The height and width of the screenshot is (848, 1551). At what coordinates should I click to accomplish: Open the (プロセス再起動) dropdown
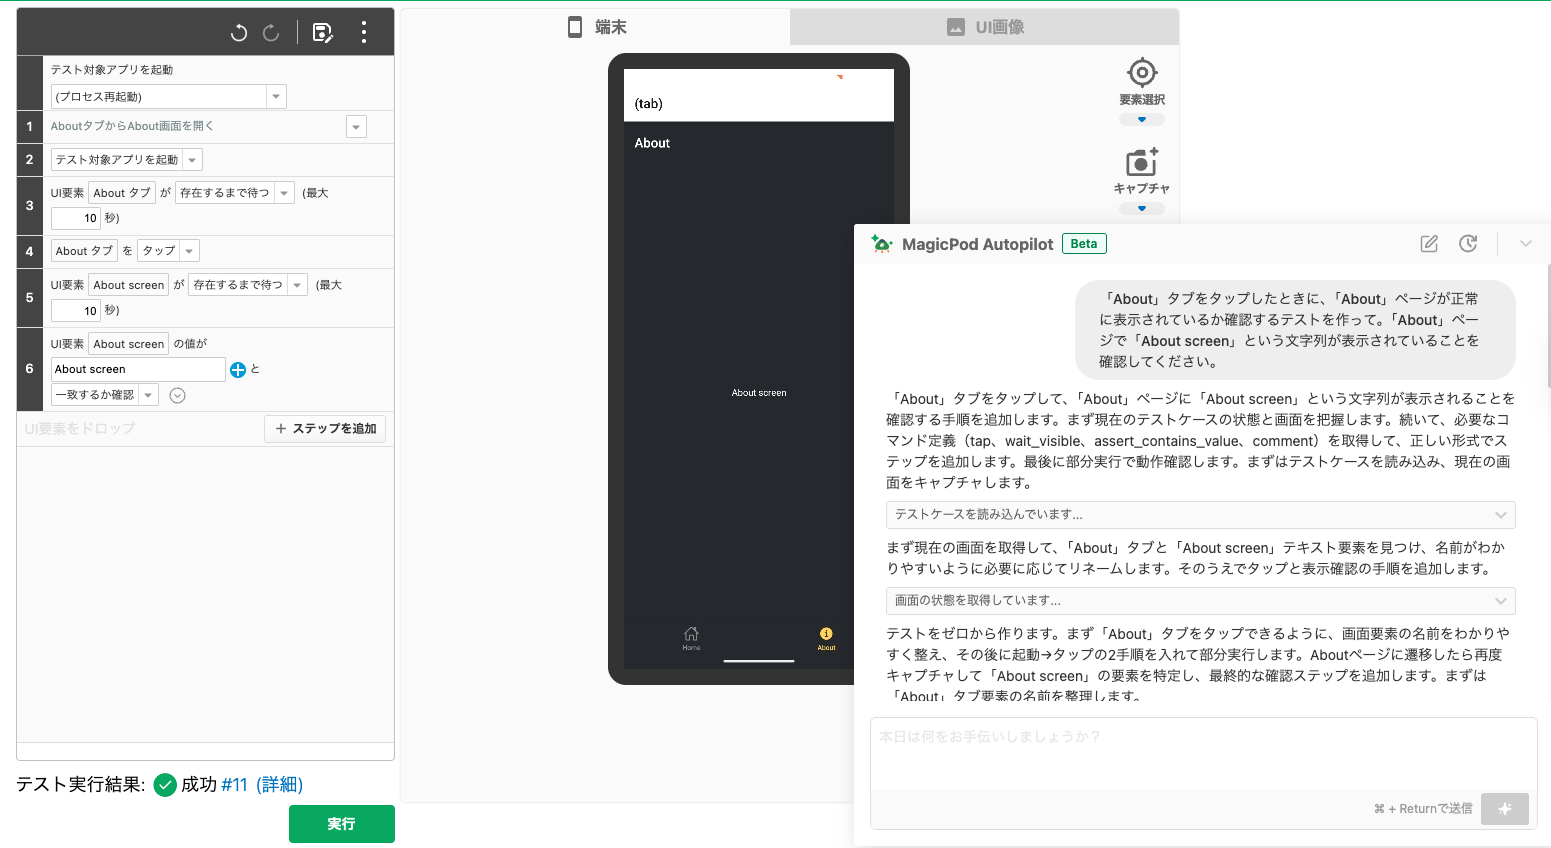click(168, 97)
